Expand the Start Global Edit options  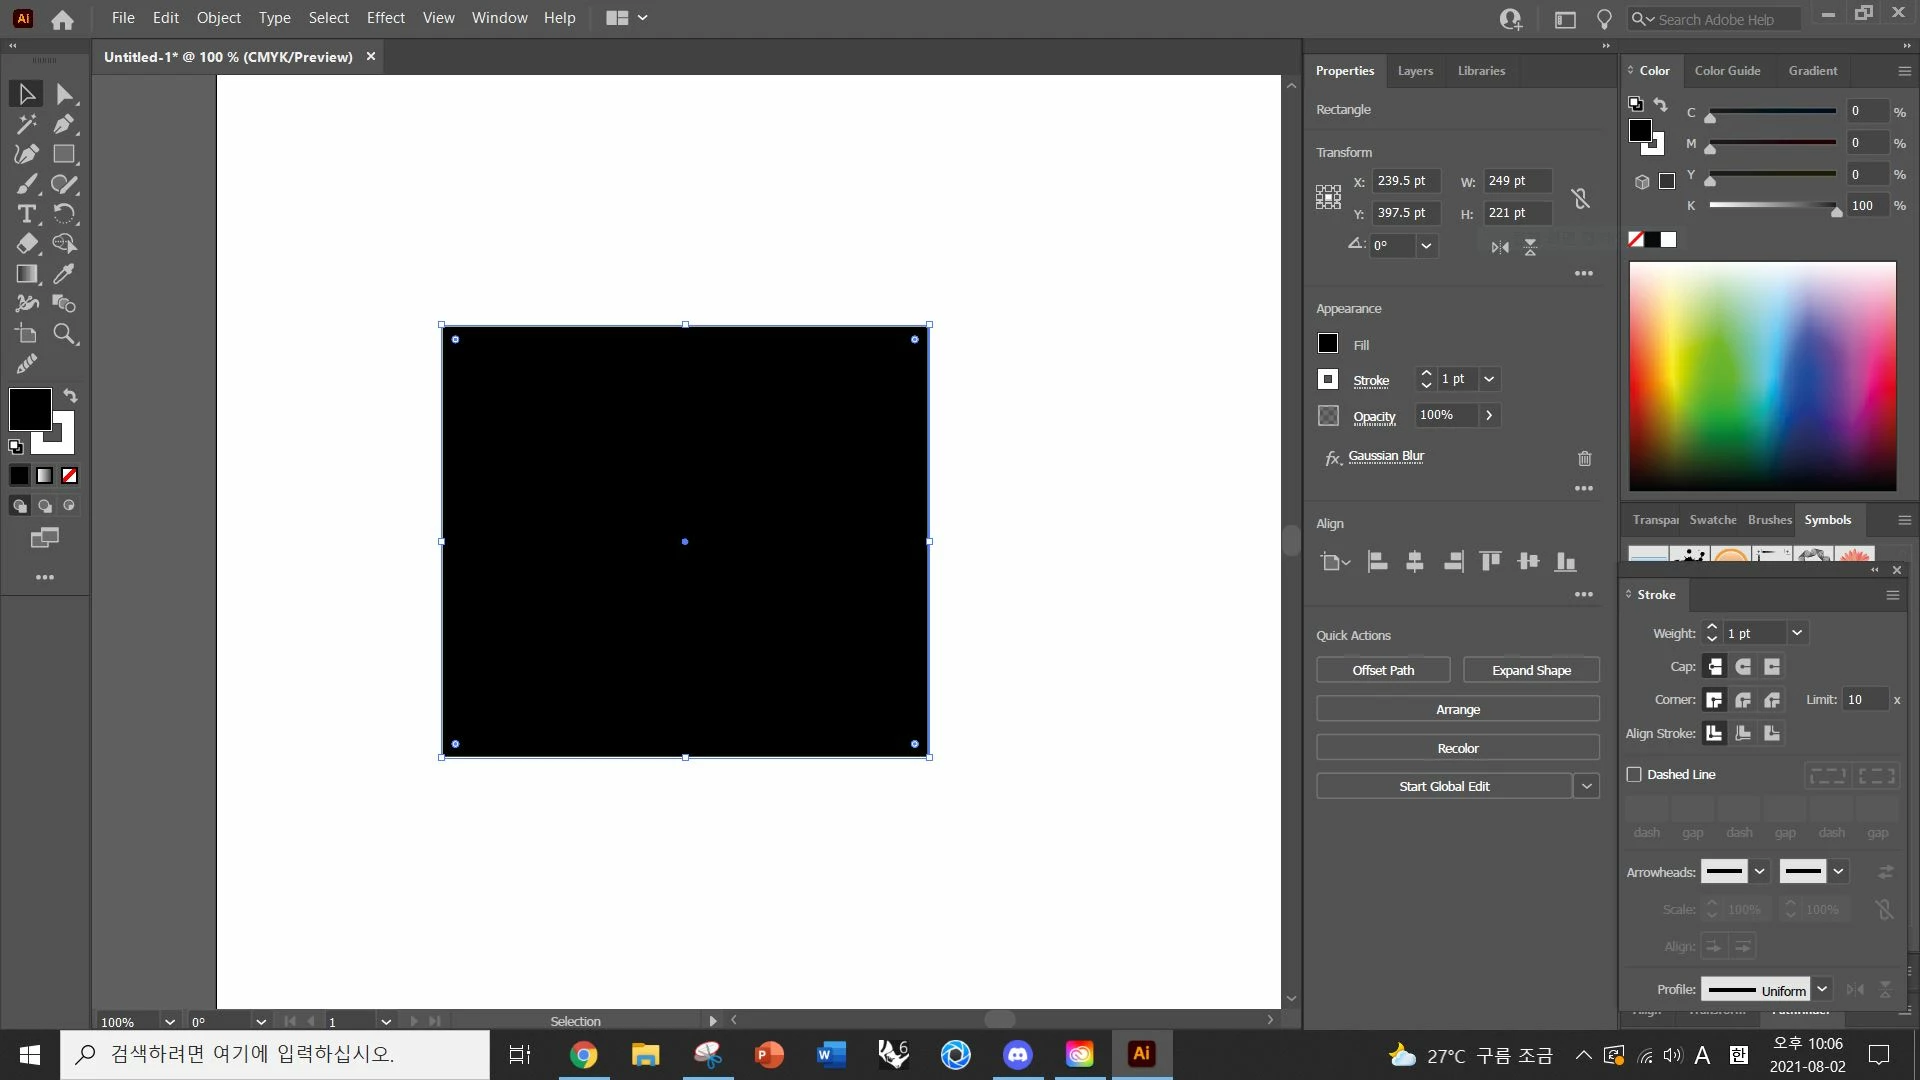(1586, 786)
